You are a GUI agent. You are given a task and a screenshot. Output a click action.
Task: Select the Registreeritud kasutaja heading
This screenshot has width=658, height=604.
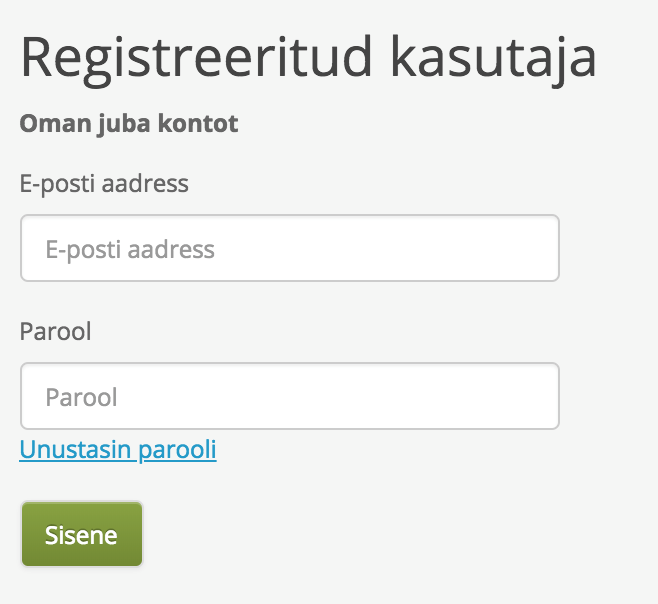click(308, 59)
